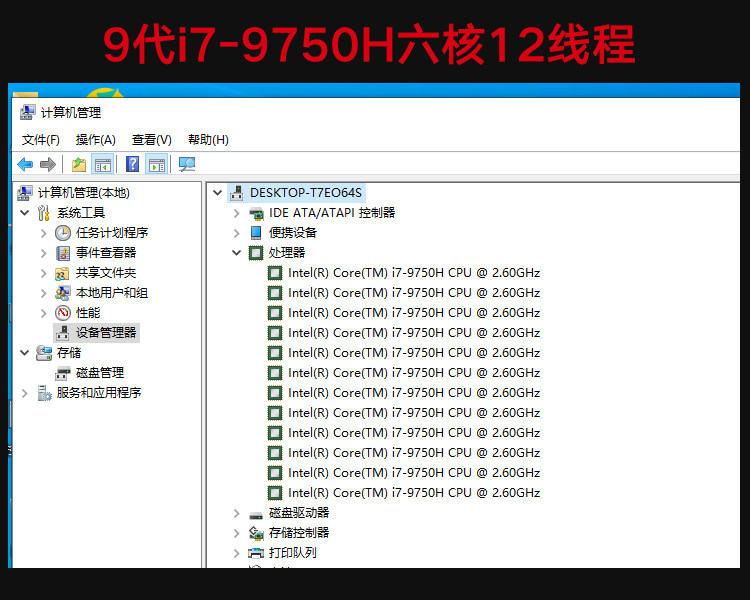Collapse the DESKTOP-T7EO64S device root
The width and height of the screenshot is (750, 600).
point(218,193)
